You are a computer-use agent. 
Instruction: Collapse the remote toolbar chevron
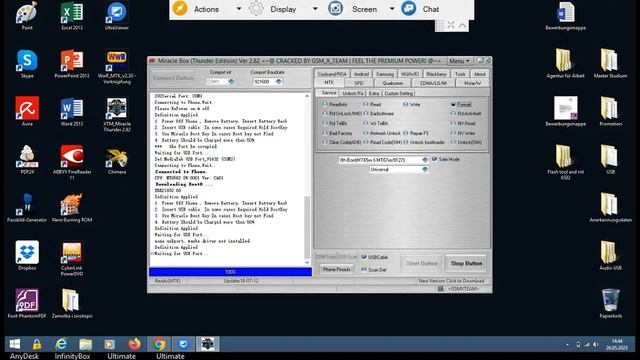(462, 25)
